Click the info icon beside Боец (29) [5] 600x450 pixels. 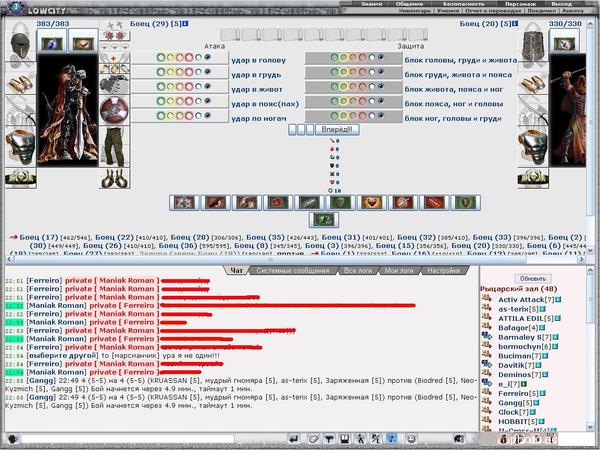tap(185, 23)
